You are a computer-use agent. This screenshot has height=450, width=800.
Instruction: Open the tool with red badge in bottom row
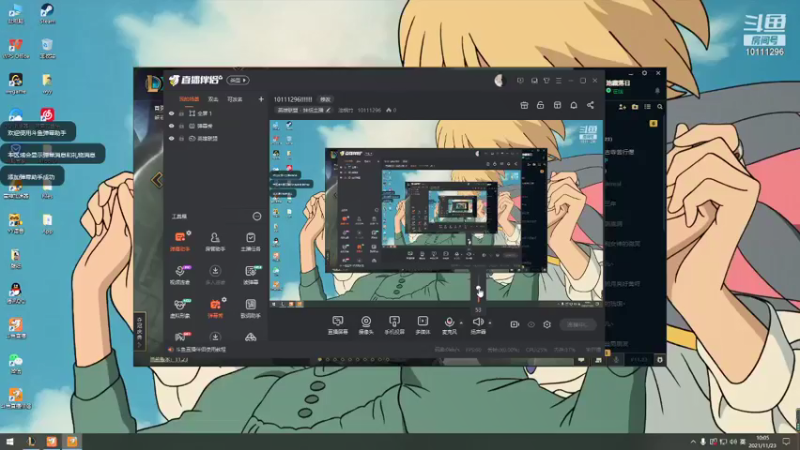tap(180, 337)
